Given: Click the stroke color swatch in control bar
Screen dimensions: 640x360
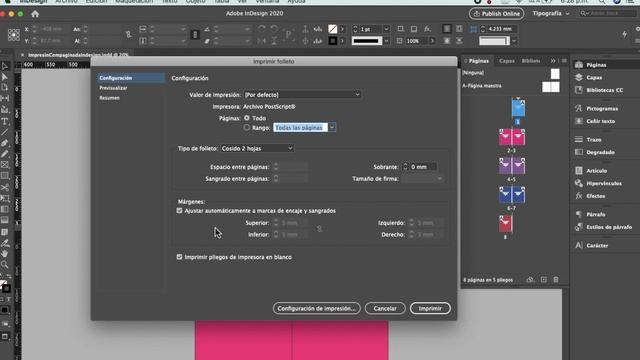Looking at the screenshot, I should (x=333, y=41).
